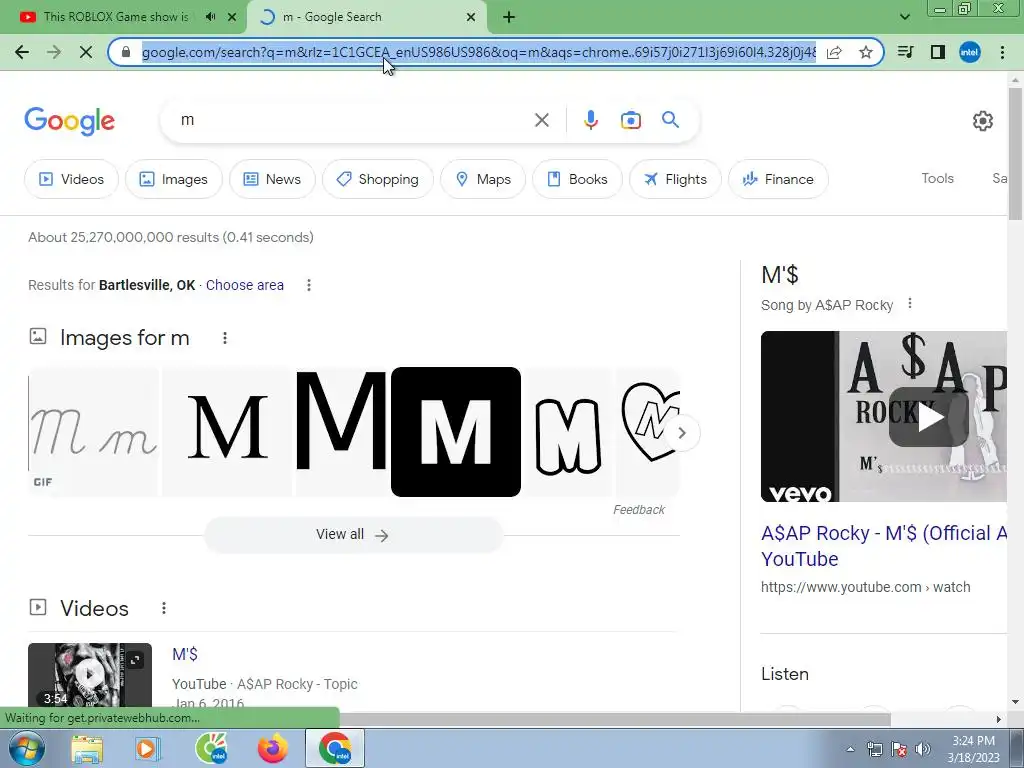Click View all images button
Screen dimensions: 1024x768
coord(353,535)
